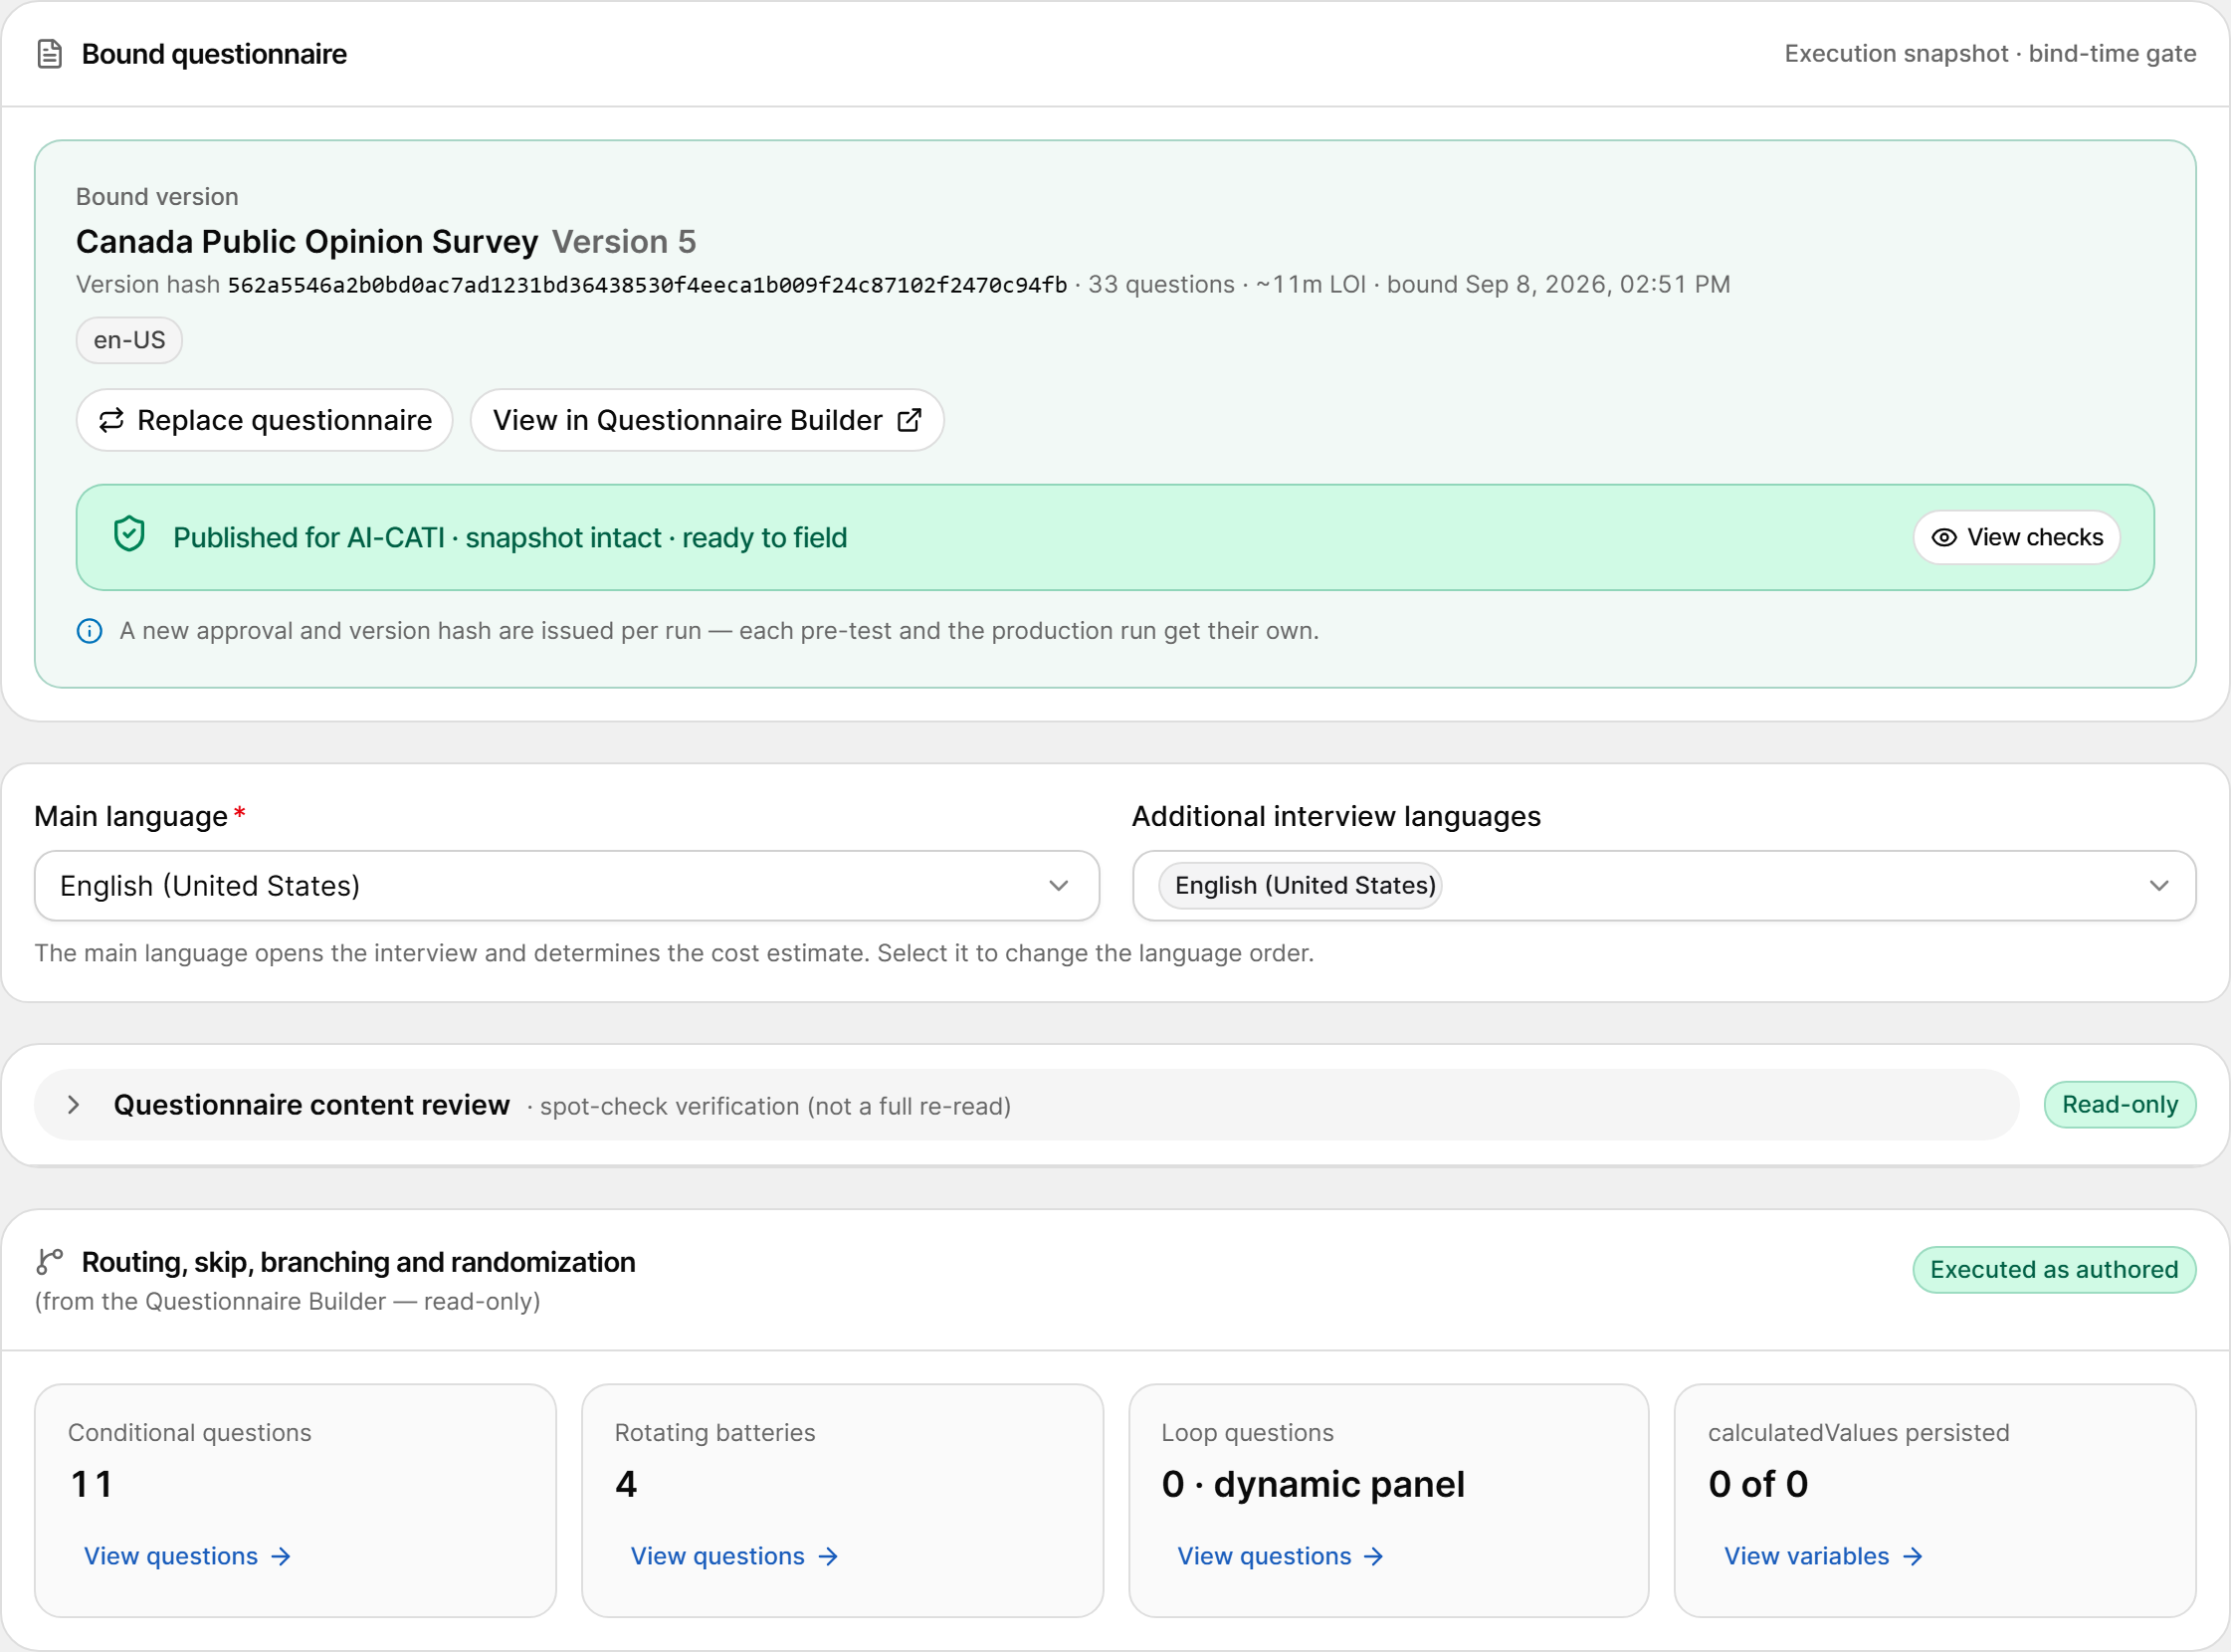Click the info icon beside approval note
Viewport: 2231px width, 1652px height.
pos(89,631)
